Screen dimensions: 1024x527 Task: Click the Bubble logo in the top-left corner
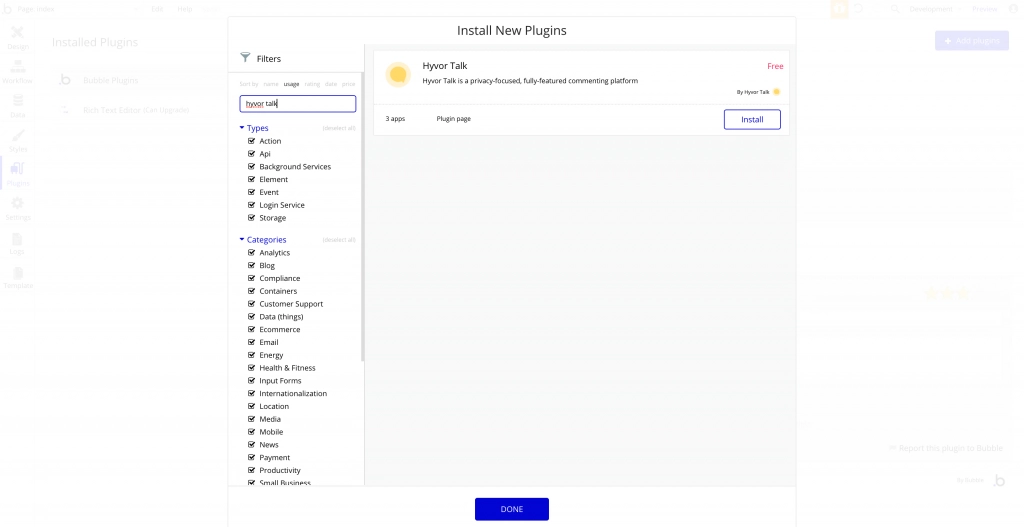8,8
